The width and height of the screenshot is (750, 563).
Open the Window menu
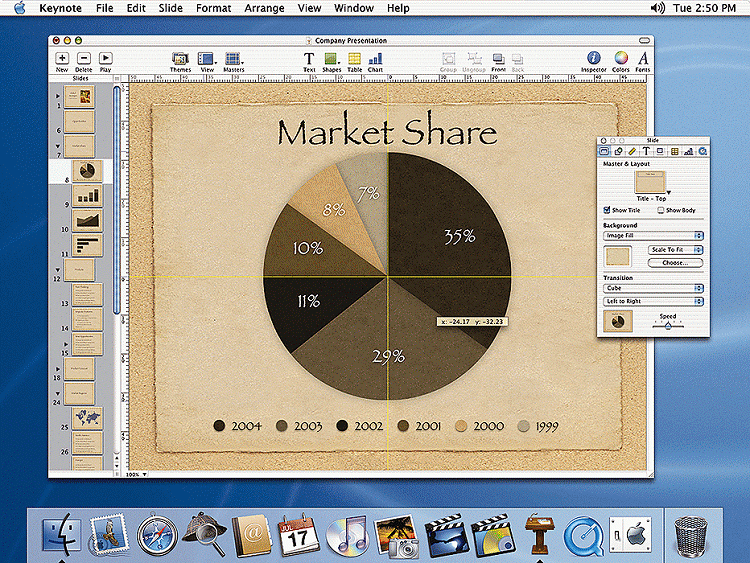coord(353,8)
